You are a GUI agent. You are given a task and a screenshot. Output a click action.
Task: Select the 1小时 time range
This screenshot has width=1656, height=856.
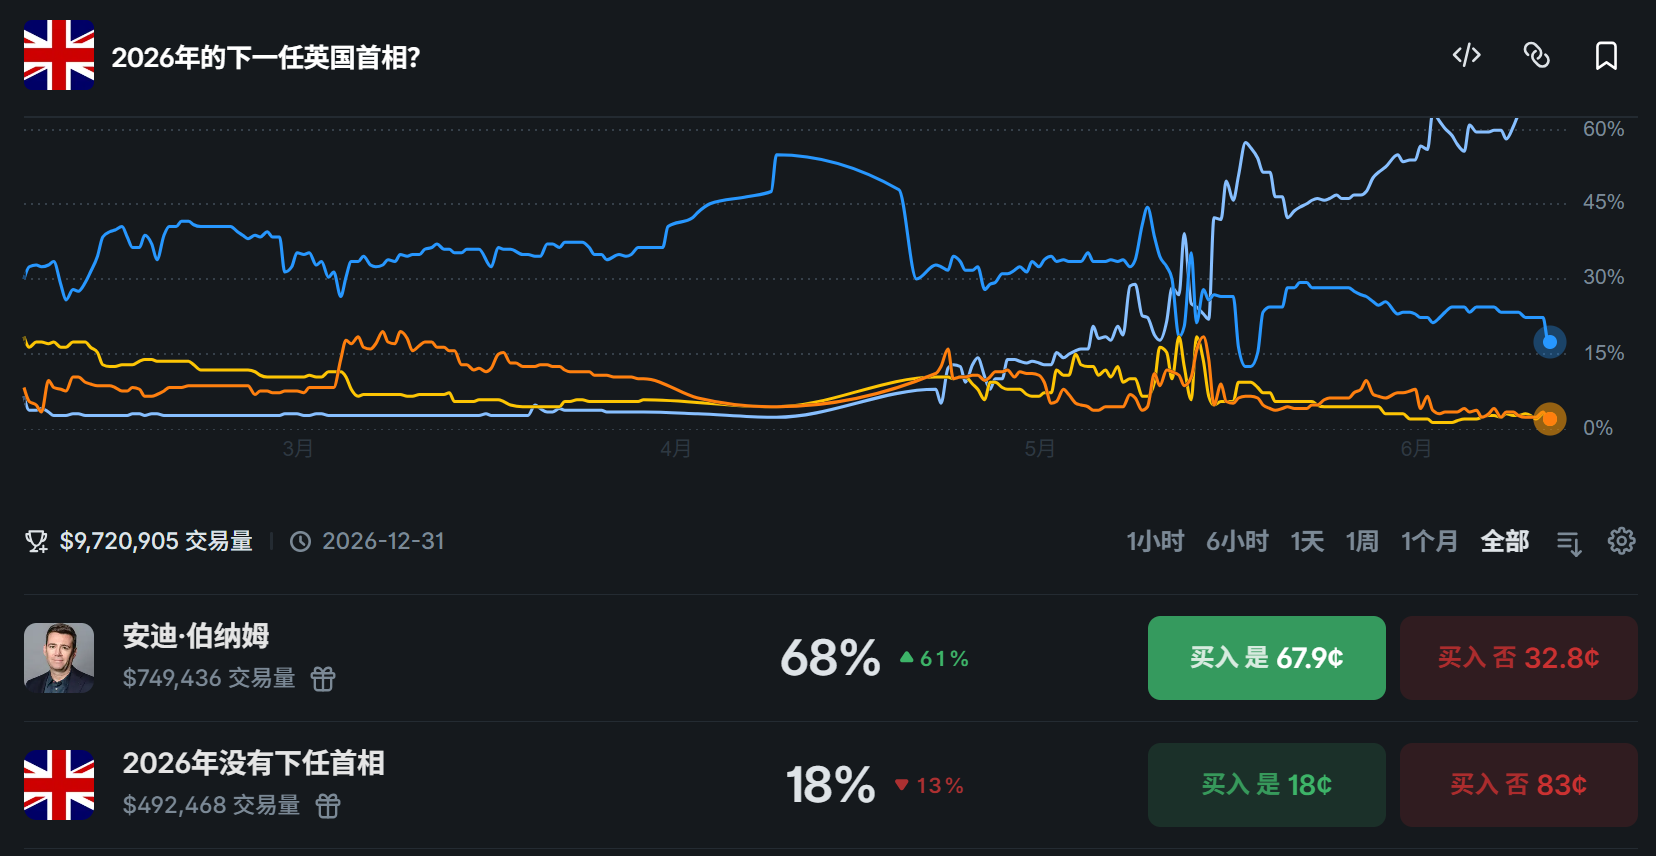[x=1155, y=541]
